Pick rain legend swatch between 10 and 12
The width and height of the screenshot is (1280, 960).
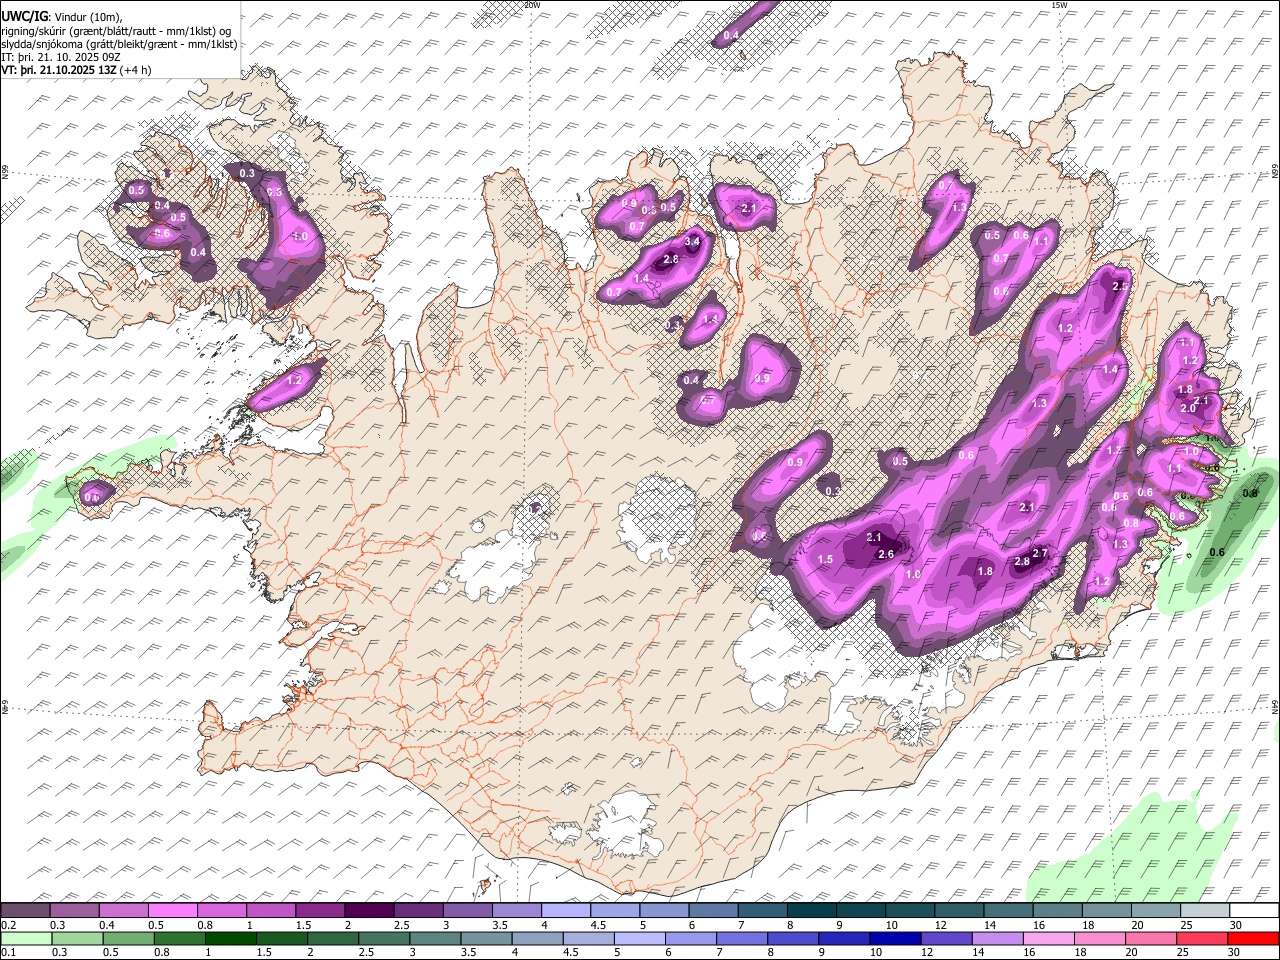[896, 938]
